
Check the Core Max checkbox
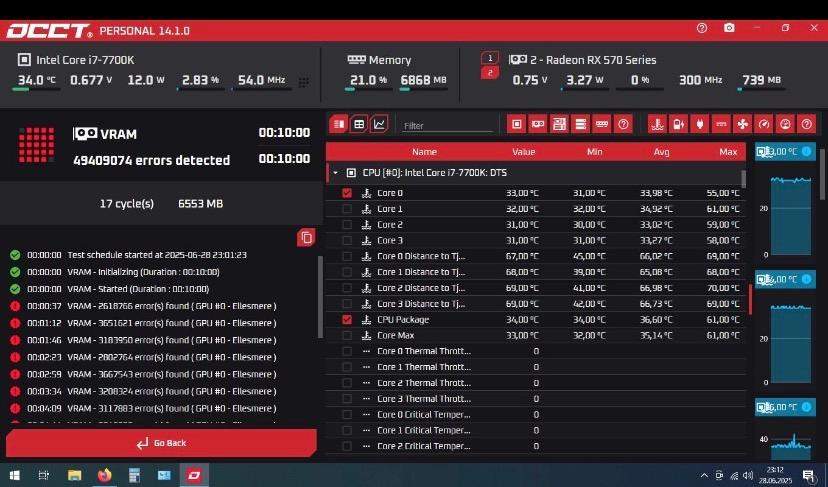(x=346, y=335)
